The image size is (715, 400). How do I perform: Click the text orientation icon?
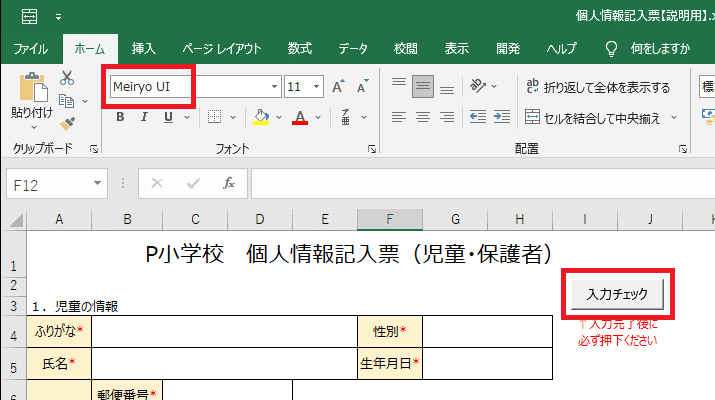478,86
